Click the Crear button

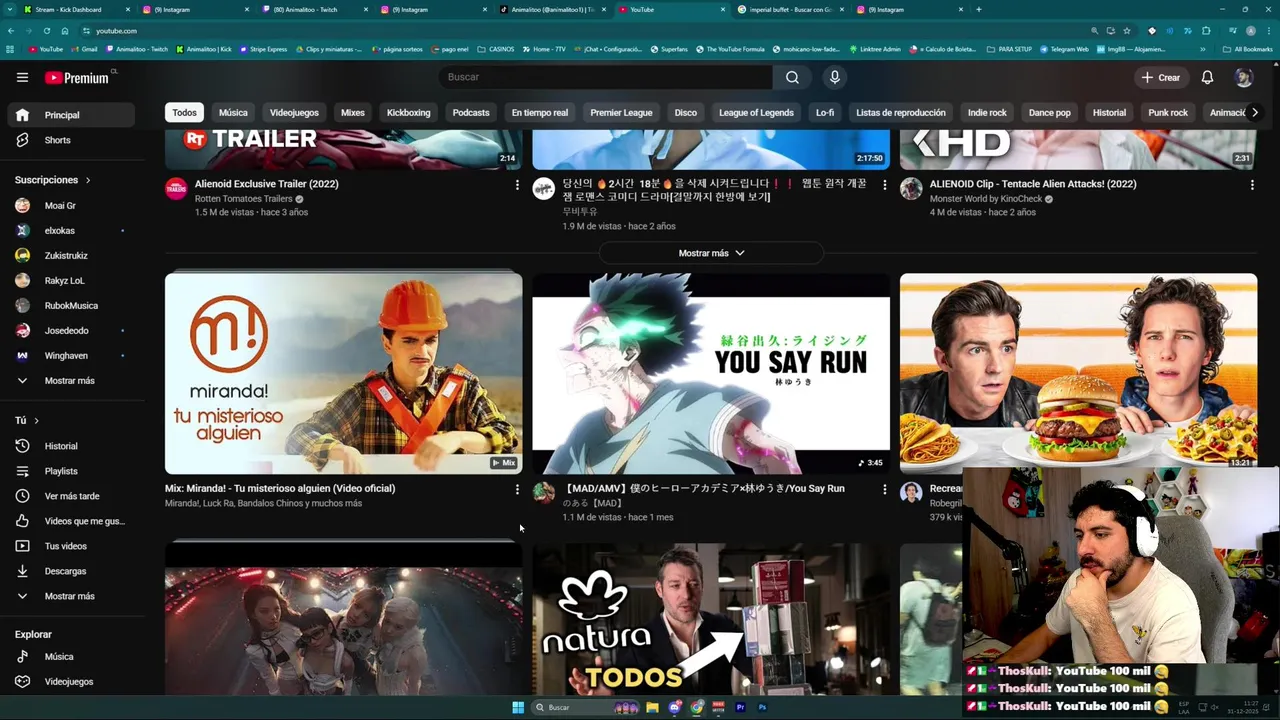[x=1160, y=77]
